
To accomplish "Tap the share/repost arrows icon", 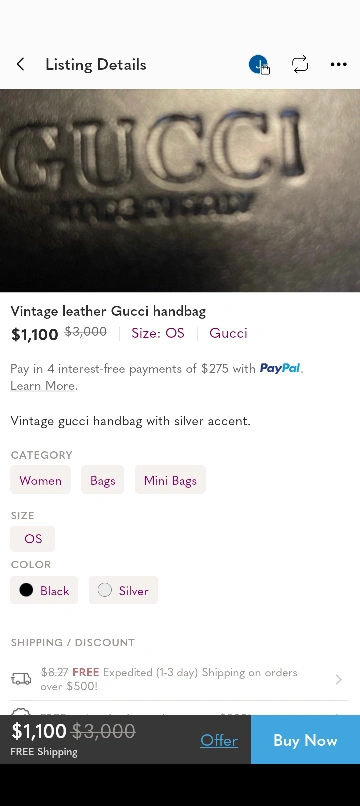I will click(x=300, y=64).
